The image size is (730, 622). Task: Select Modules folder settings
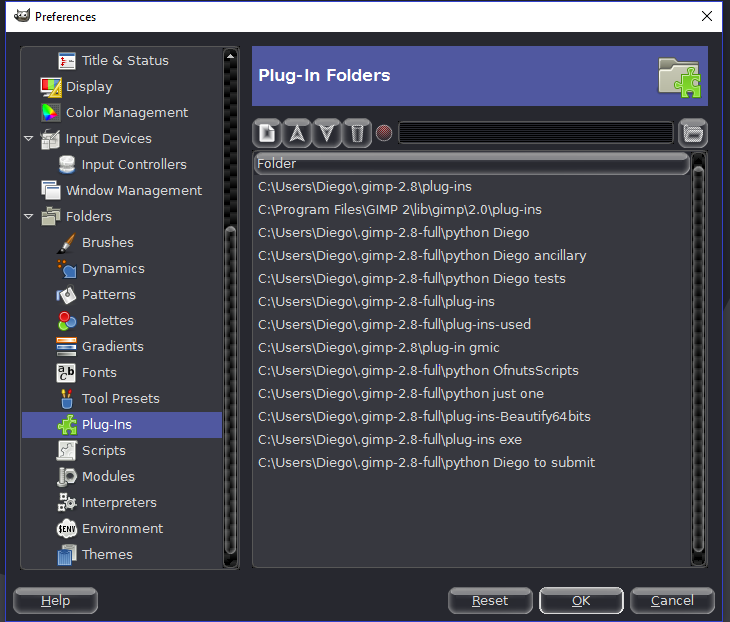point(108,477)
